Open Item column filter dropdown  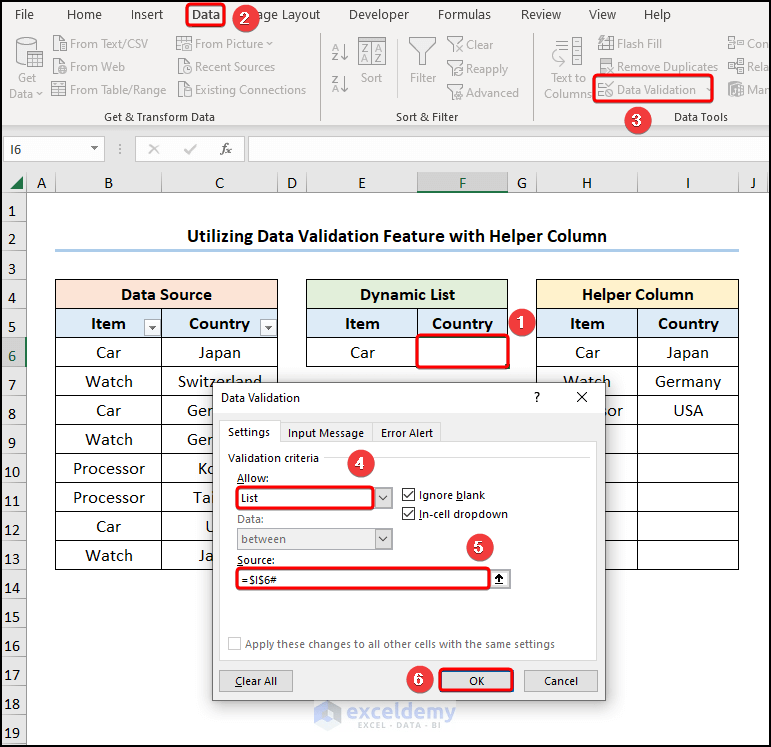click(x=152, y=327)
